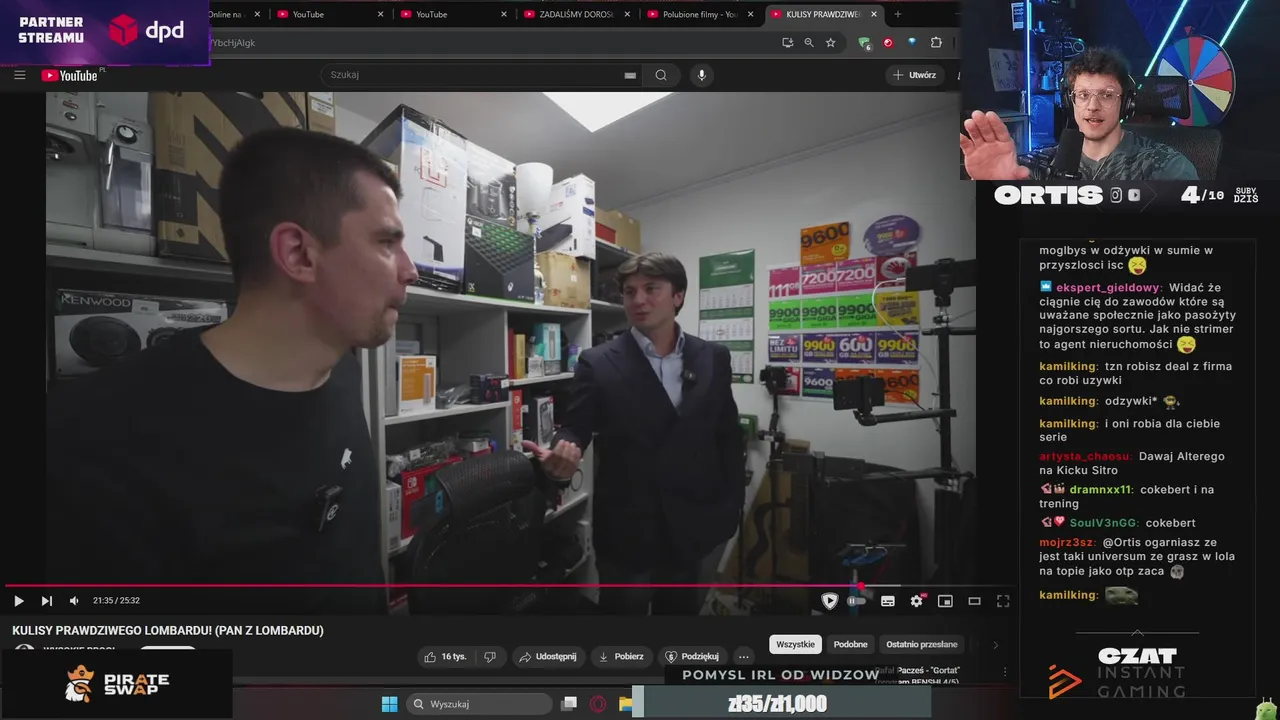Click the Udostępnij share button
The width and height of the screenshot is (1280, 720).
point(549,656)
